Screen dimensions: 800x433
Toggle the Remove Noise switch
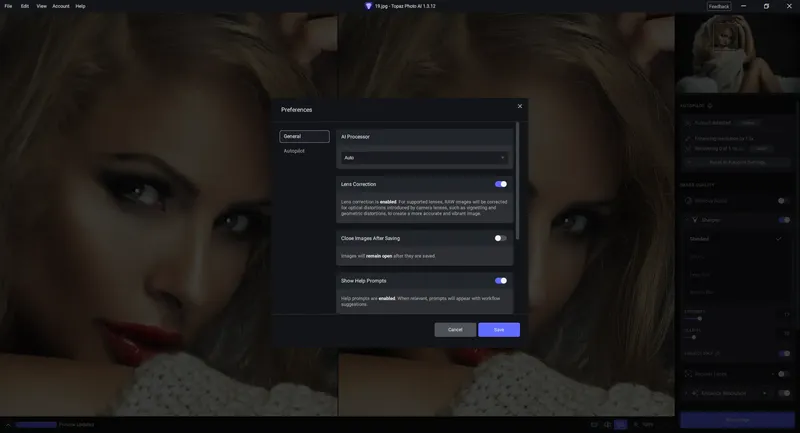coord(783,201)
